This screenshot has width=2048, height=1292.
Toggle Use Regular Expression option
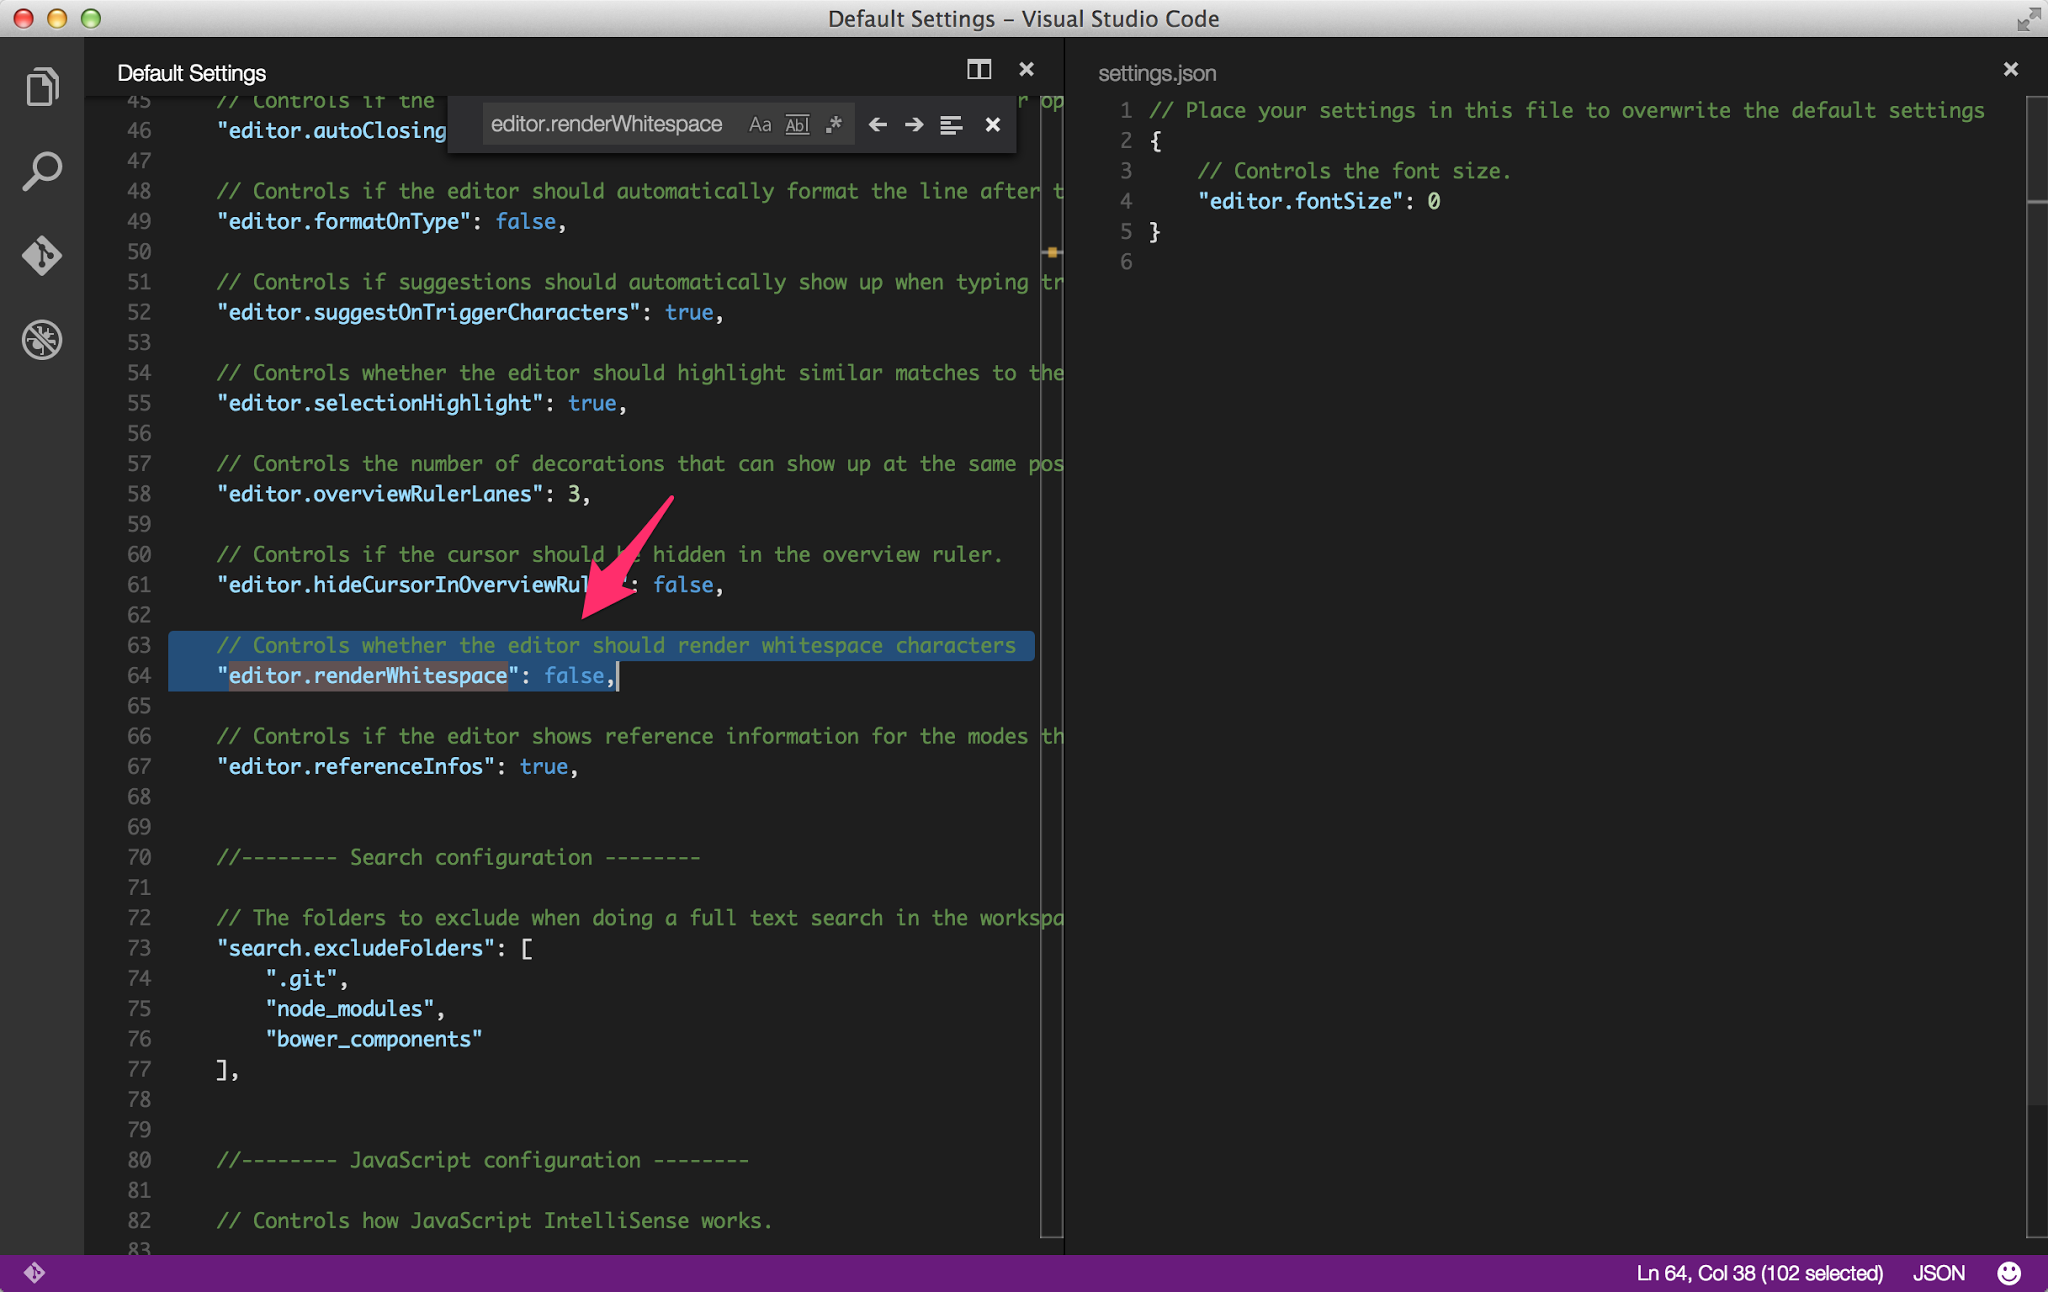(833, 124)
